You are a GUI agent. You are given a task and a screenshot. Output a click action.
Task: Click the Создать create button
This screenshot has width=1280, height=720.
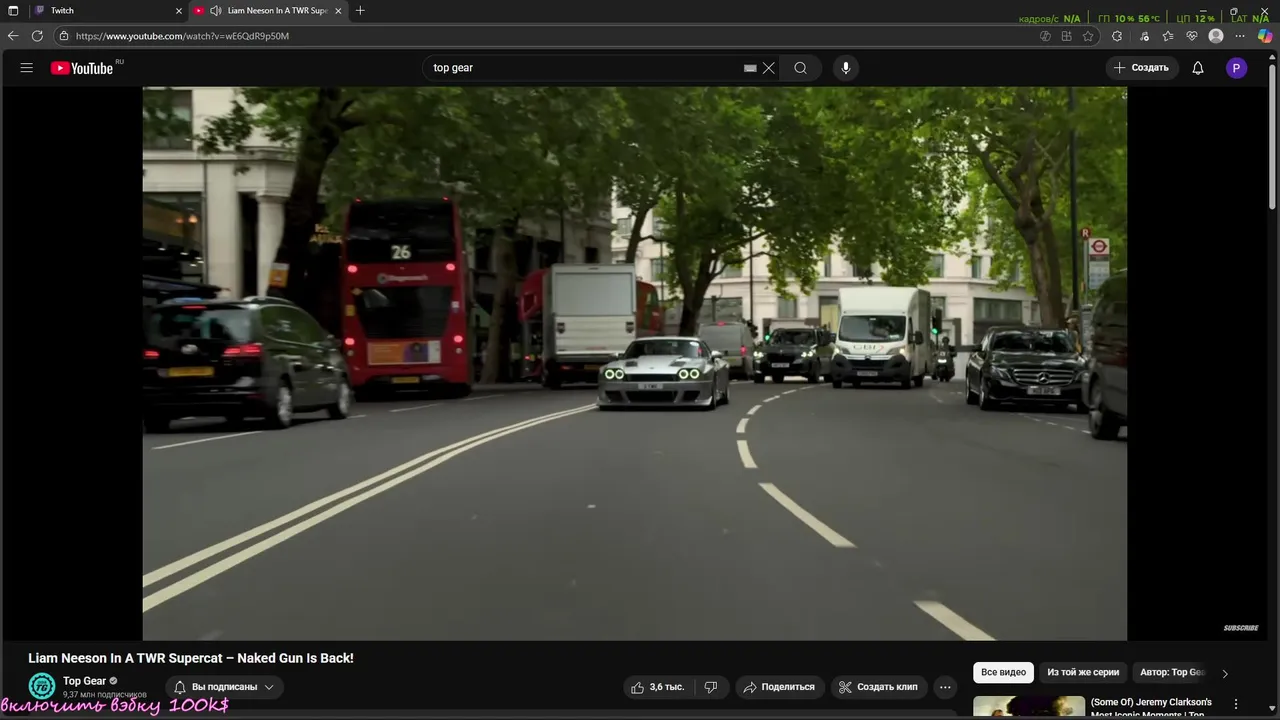(1141, 68)
